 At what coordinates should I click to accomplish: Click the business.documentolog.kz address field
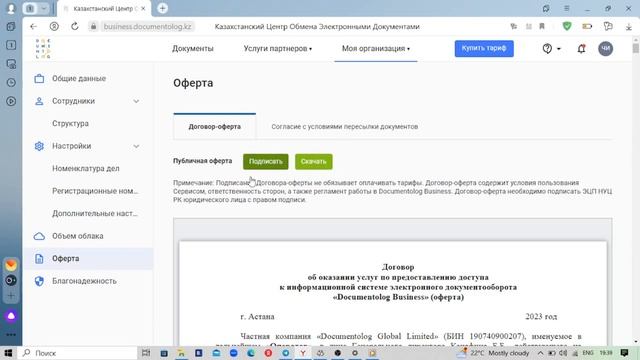(147, 27)
